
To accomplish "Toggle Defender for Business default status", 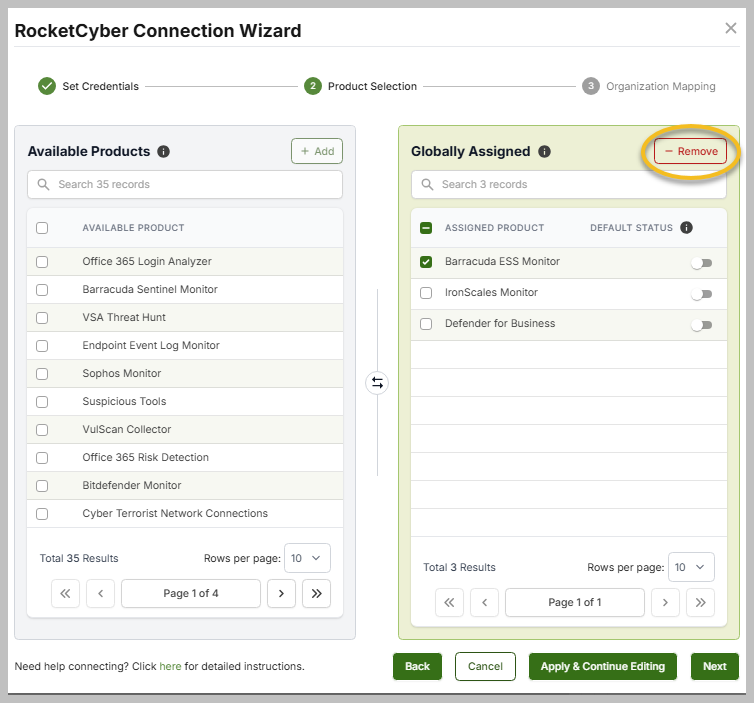I will pyautogui.click(x=702, y=326).
